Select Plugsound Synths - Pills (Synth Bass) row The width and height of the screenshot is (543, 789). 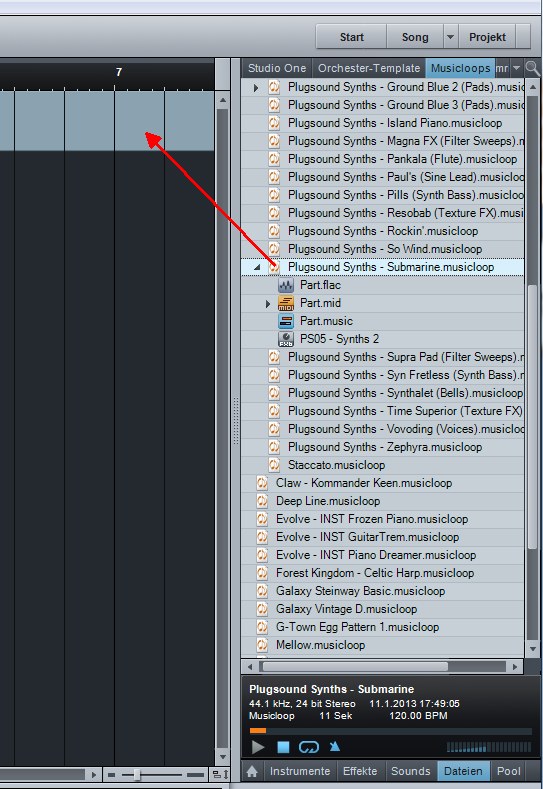(382, 195)
